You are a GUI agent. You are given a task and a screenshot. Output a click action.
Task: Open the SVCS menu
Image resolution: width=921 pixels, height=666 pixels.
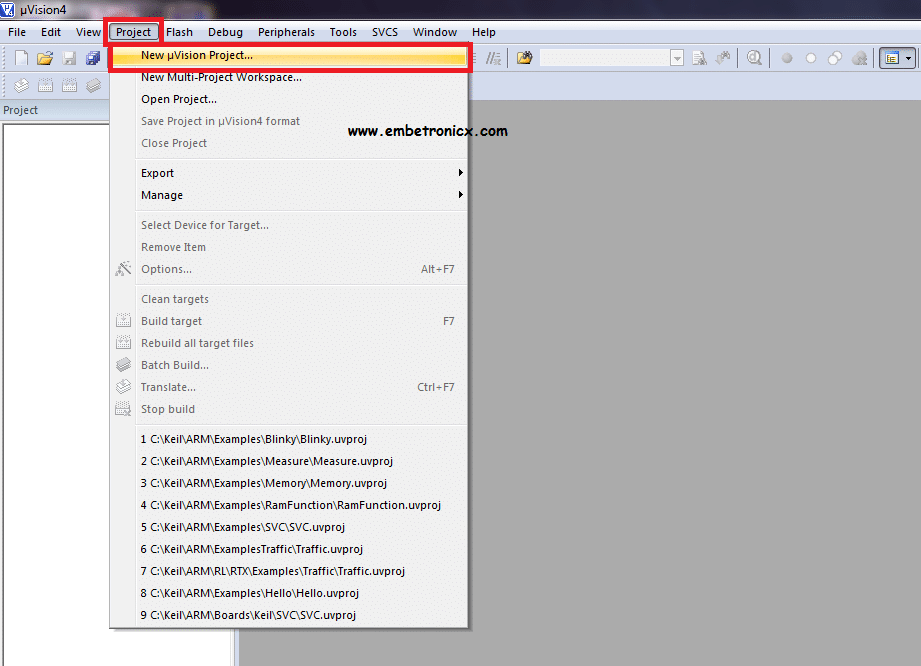(x=385, y=32)
